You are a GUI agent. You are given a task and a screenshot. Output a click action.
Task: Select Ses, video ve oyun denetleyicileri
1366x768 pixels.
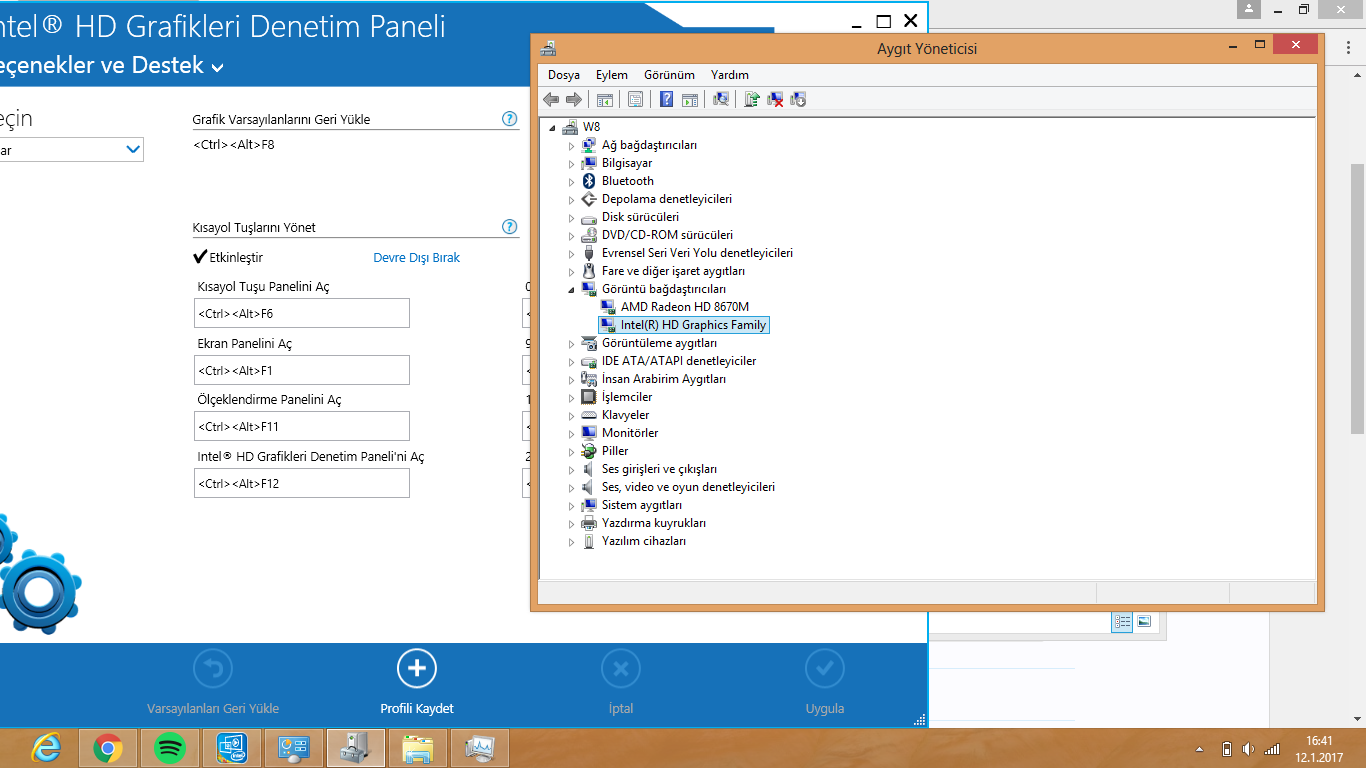pos(688,487)
